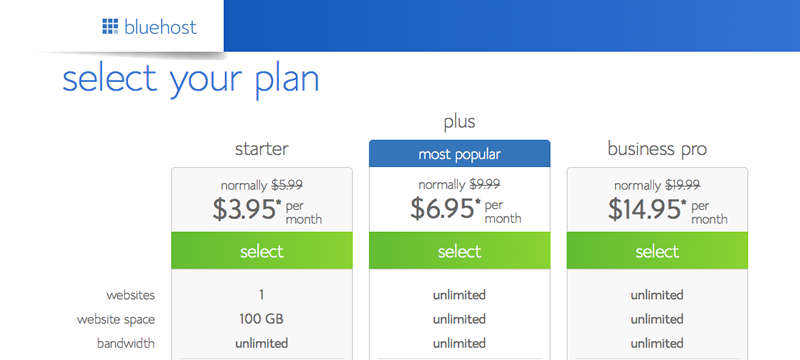Select the starter plan
Screen dimensions: 800x360
click(262, 251)
